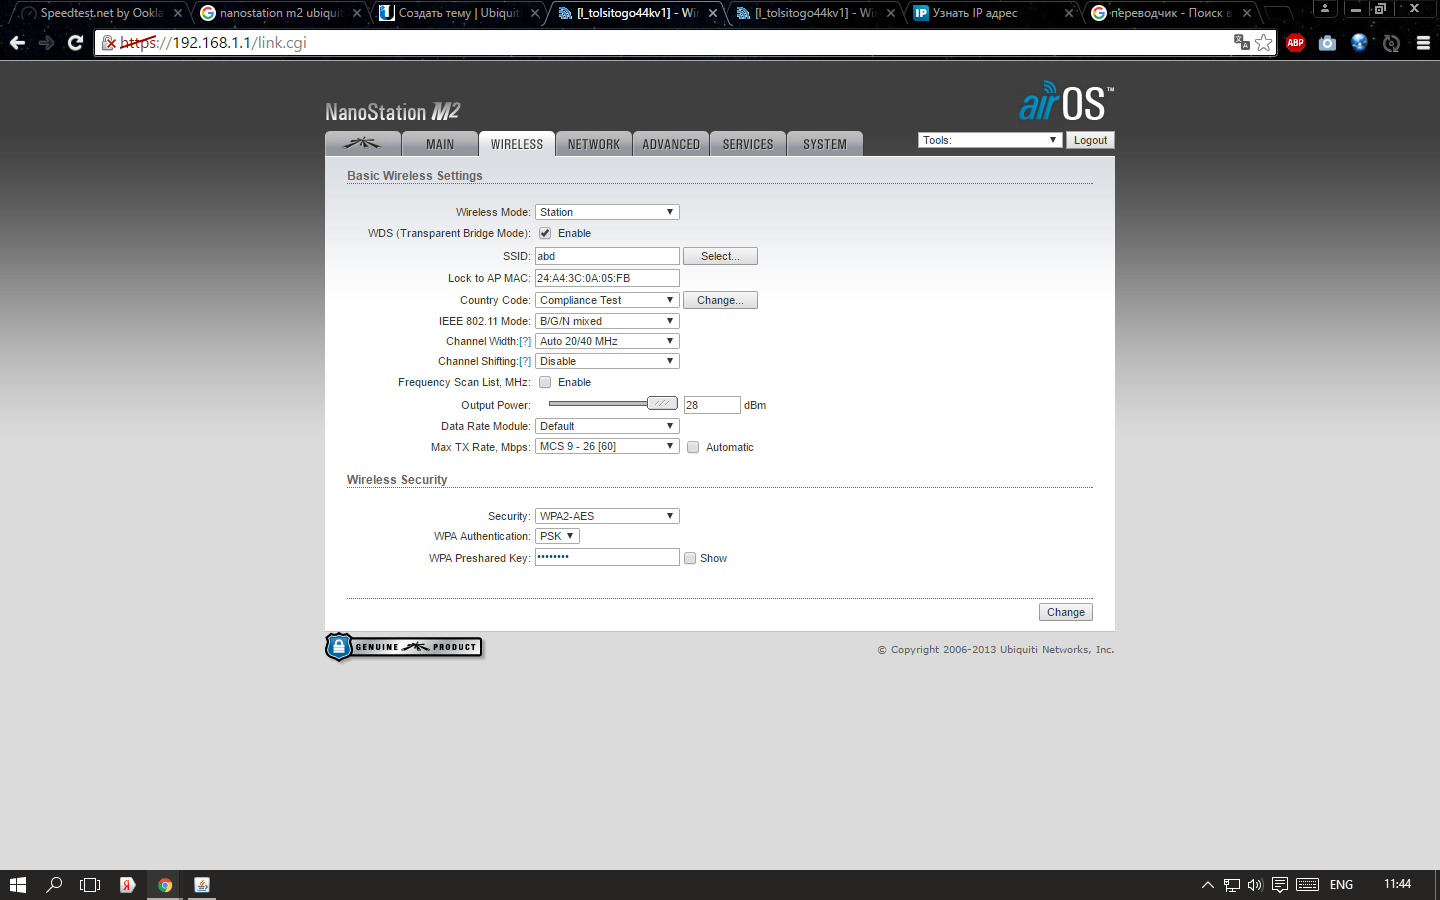Show hidden system tray icons
The image size is (1440, 900).
(x=1207, y=885)
